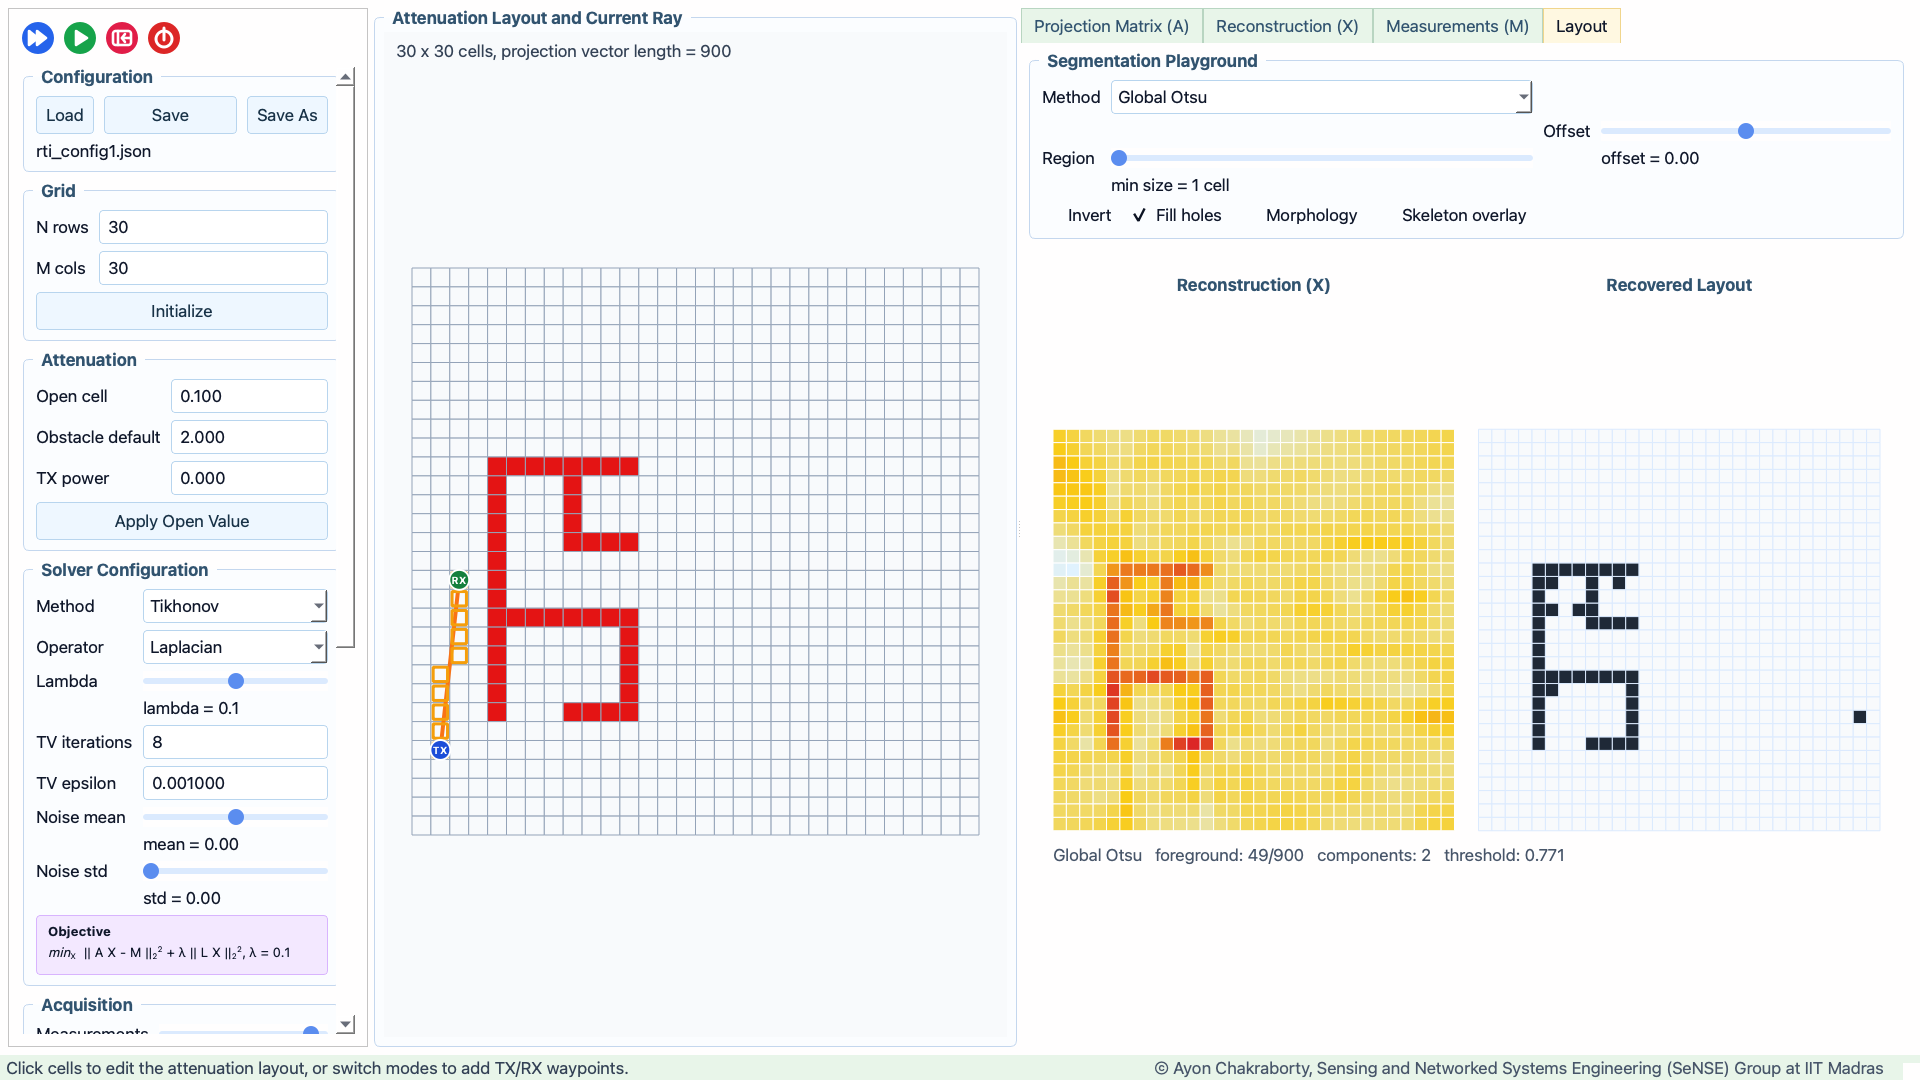The image size is (1920, 1080).
Task: Click the Obstacle default value field
Action: [249, 437]
